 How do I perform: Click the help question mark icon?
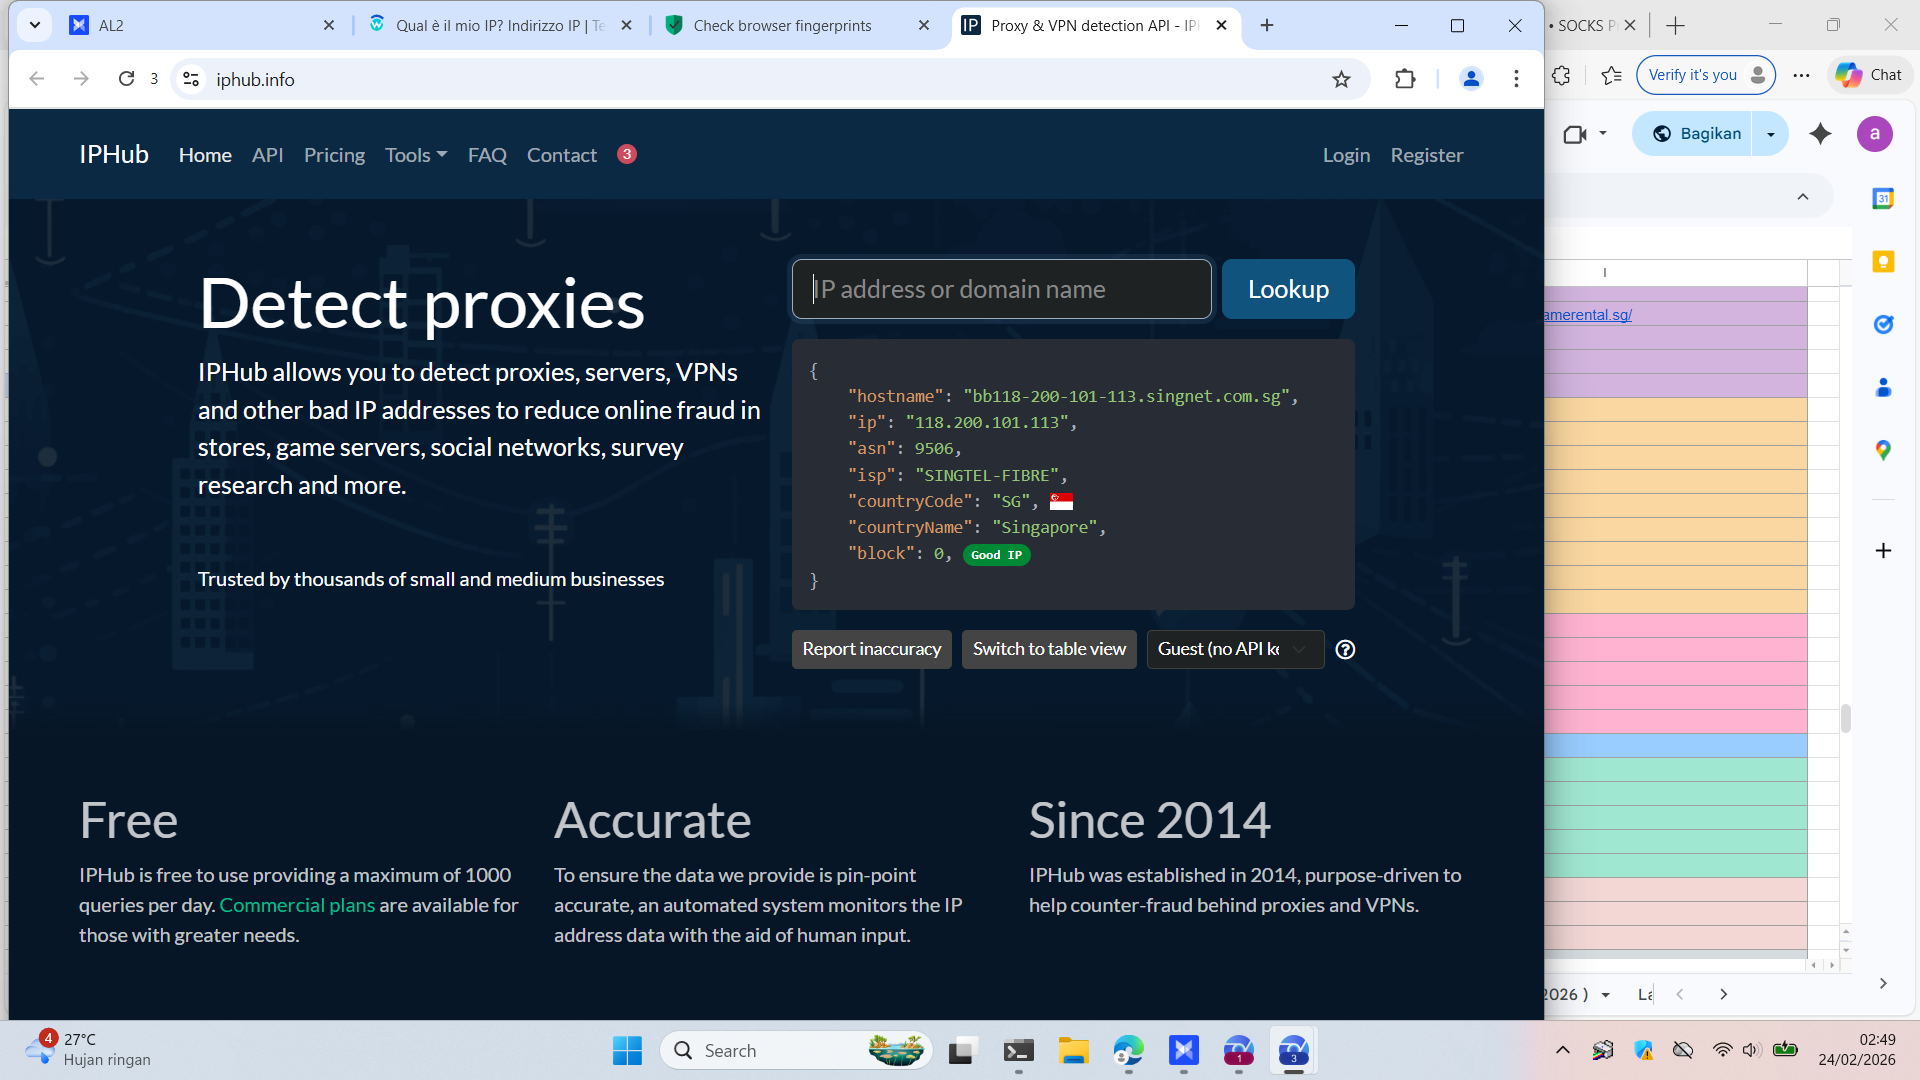(1345, 650)
